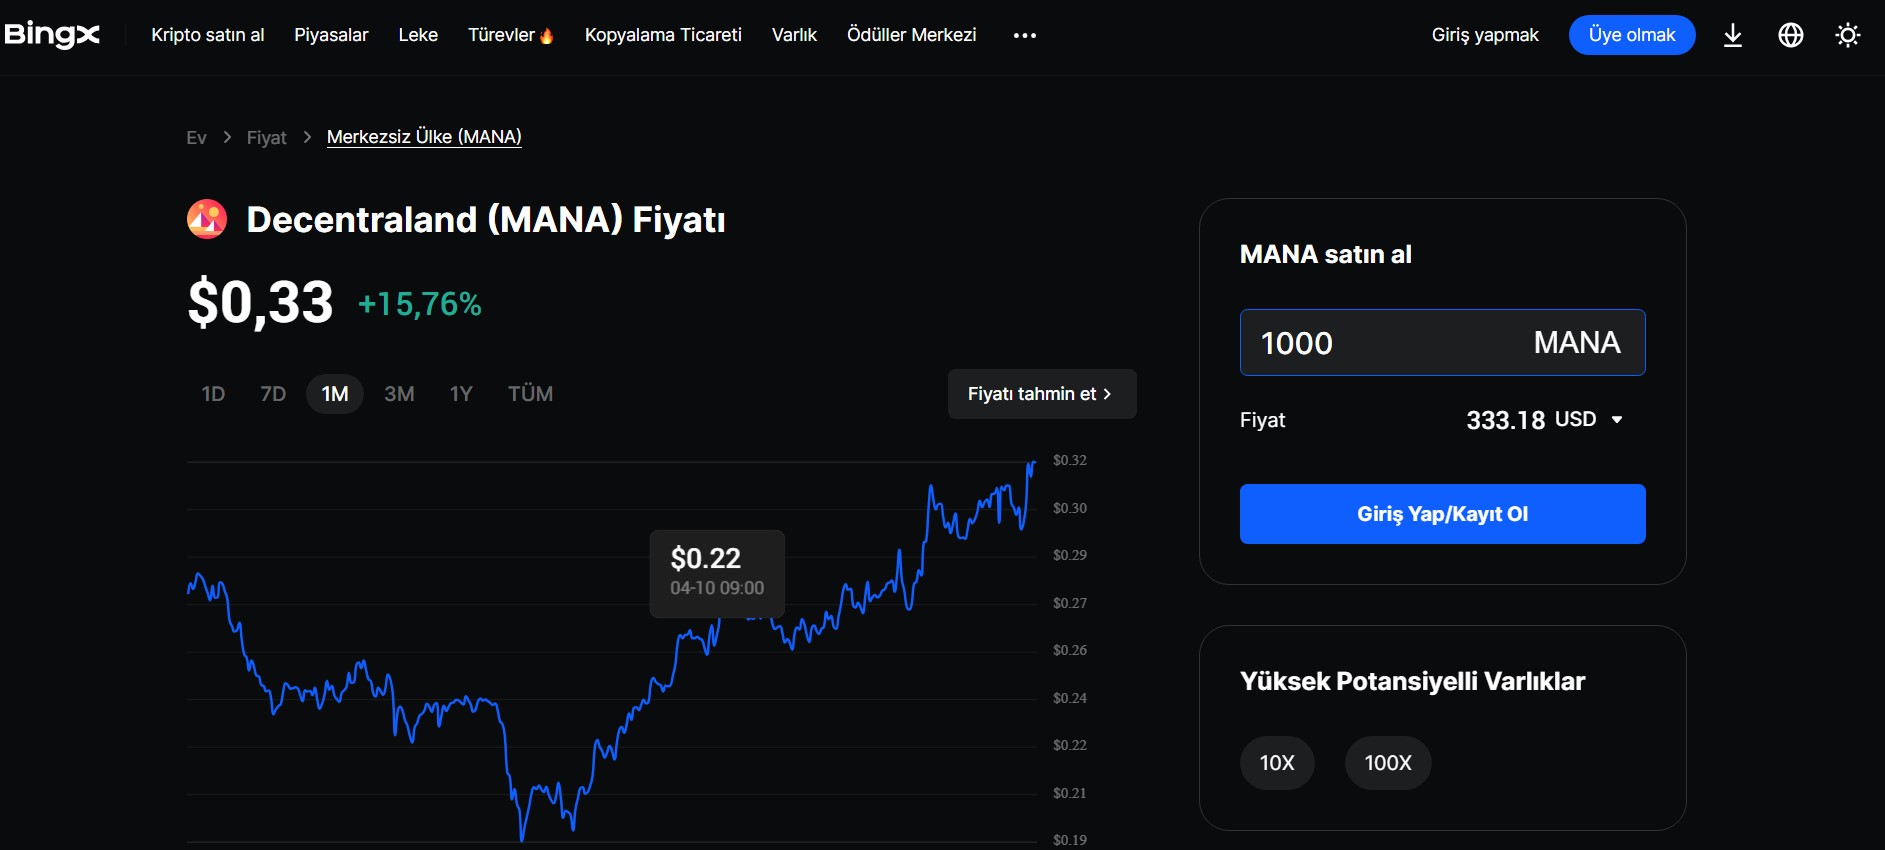Open the download app icon
Viewport: 1885px width, 850px height.
click(x=1733, y=36)
